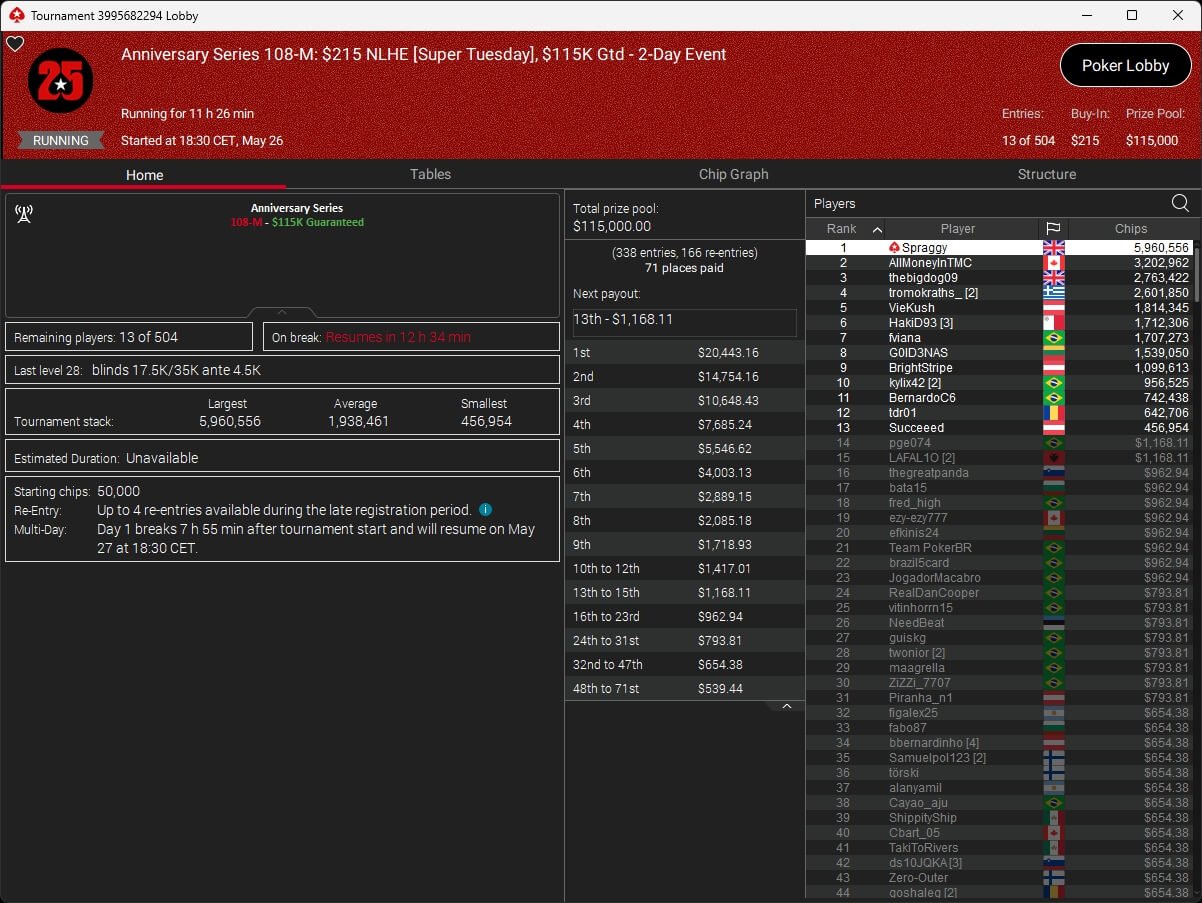1202x903 pixels.
Task: Select player Spraggy row
Action: [999, 247]
